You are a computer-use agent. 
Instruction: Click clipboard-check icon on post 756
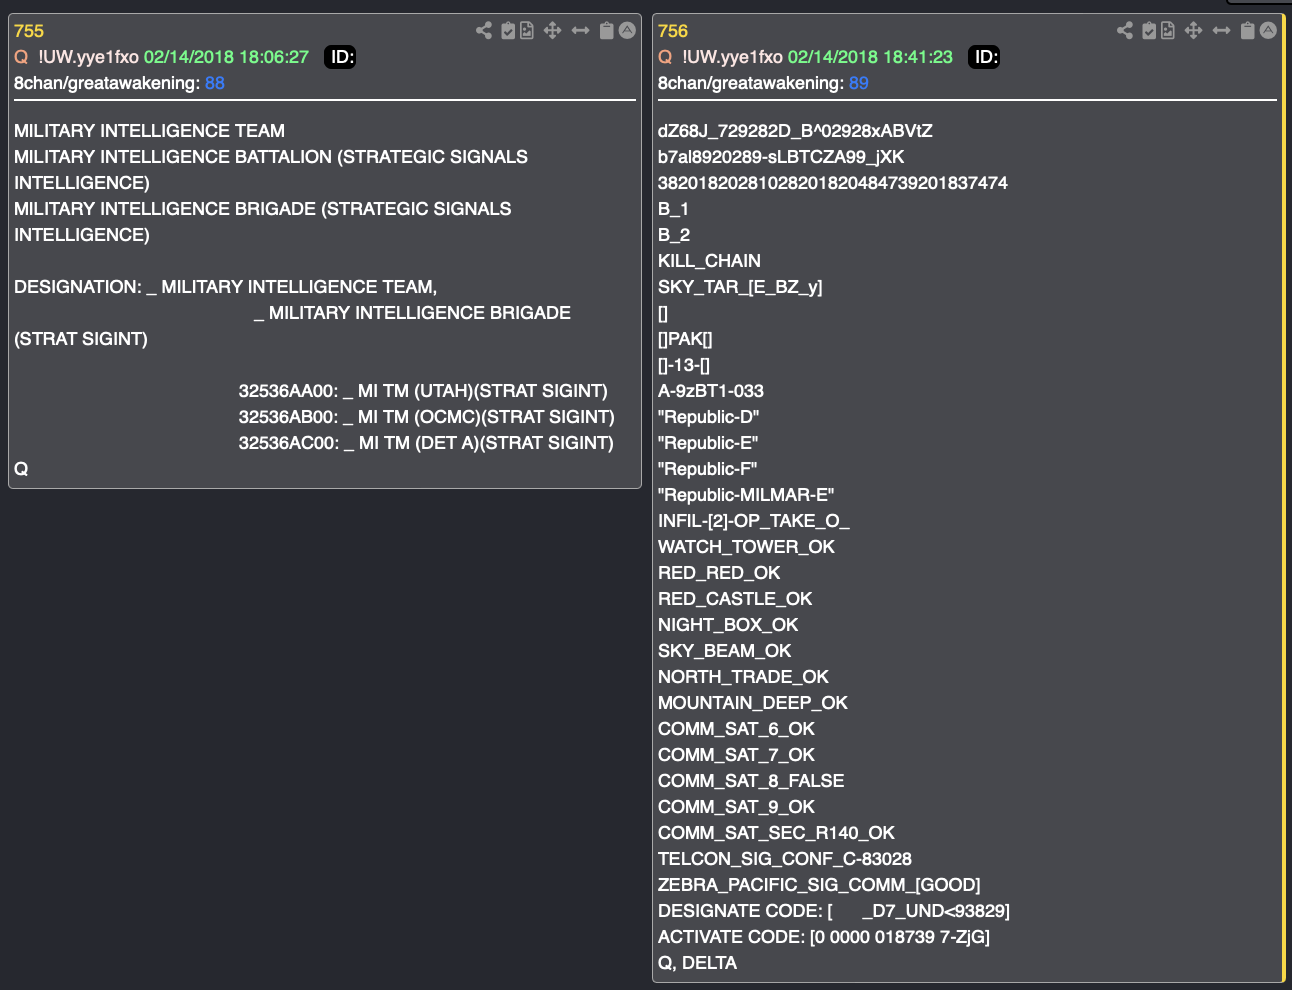[x=1149, y=31]
